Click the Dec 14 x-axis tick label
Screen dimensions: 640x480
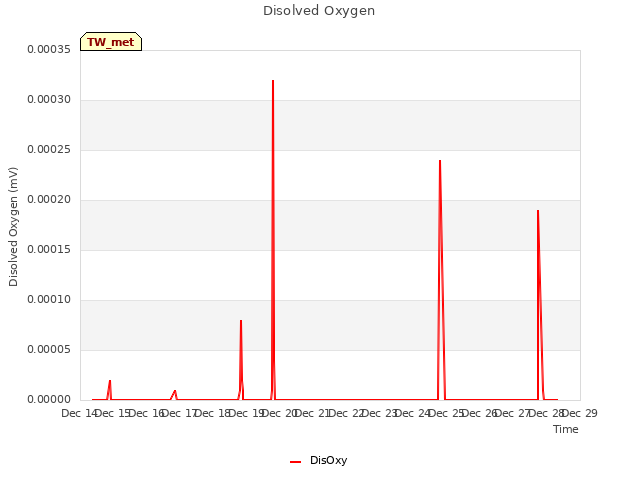79,413
